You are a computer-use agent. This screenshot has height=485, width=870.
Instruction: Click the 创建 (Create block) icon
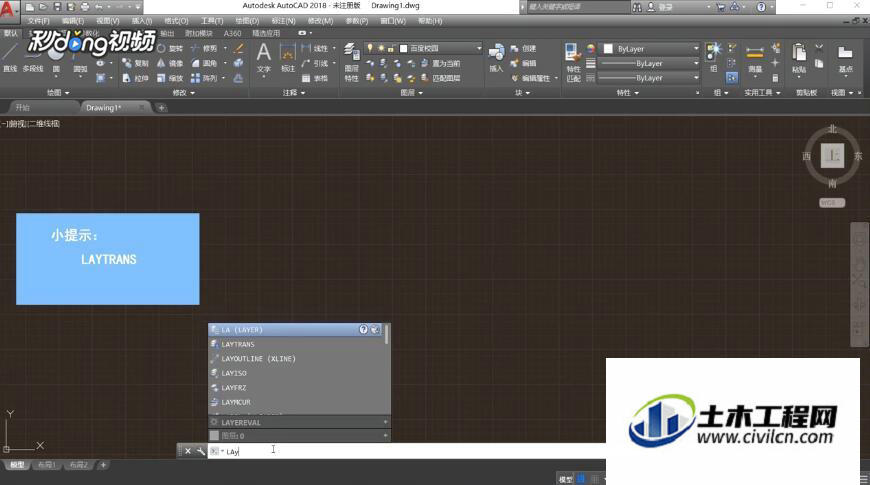[x=523, y=48]
